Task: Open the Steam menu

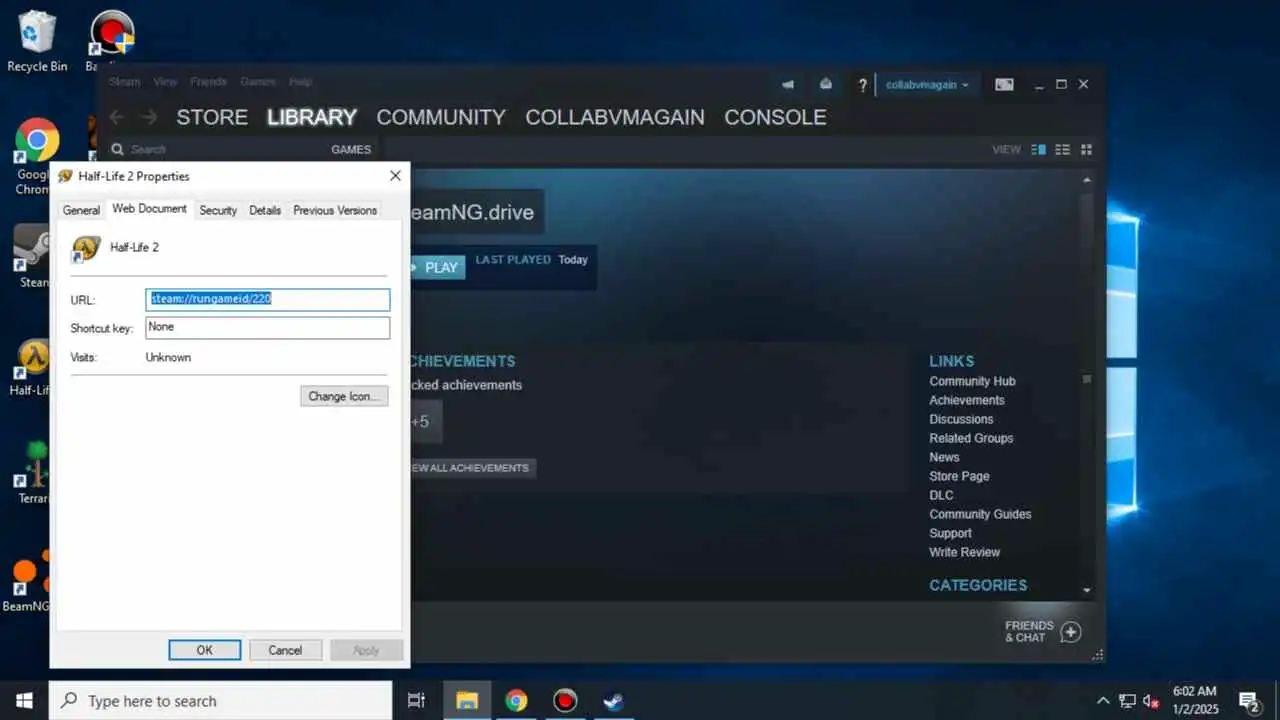Action: (125, 82)
